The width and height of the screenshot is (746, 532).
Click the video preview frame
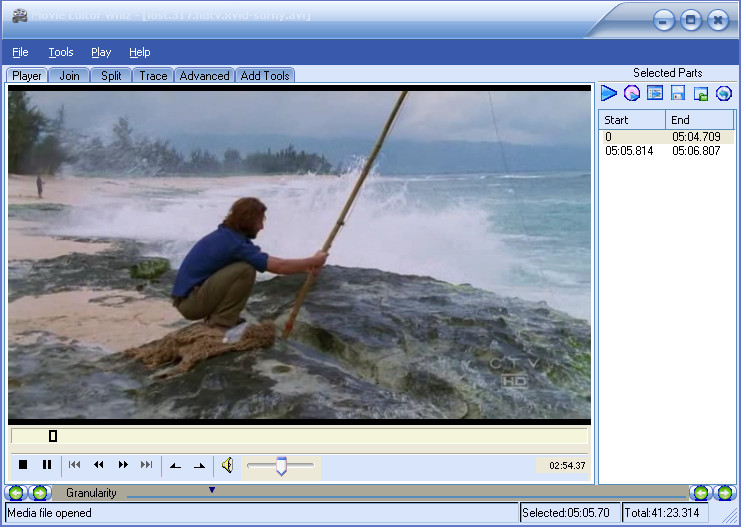pos(301,256)
